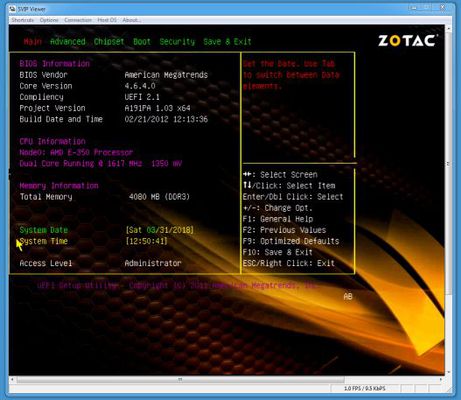This screenshot has width=461, height=400.
Task: Click the F10: Save & Exit help line
Action: 278,252
